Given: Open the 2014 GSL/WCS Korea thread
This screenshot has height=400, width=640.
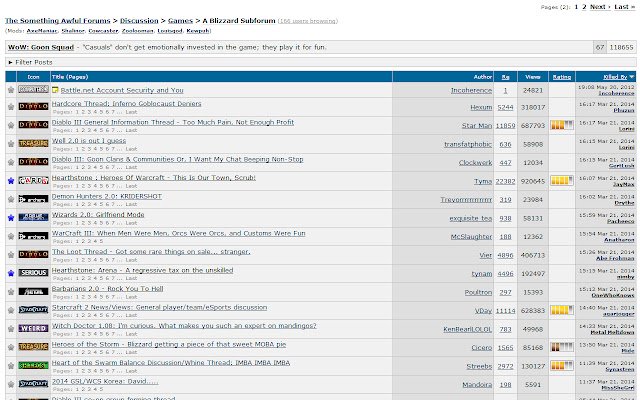Looking at the screenshot, I should [x=105, y=381].
